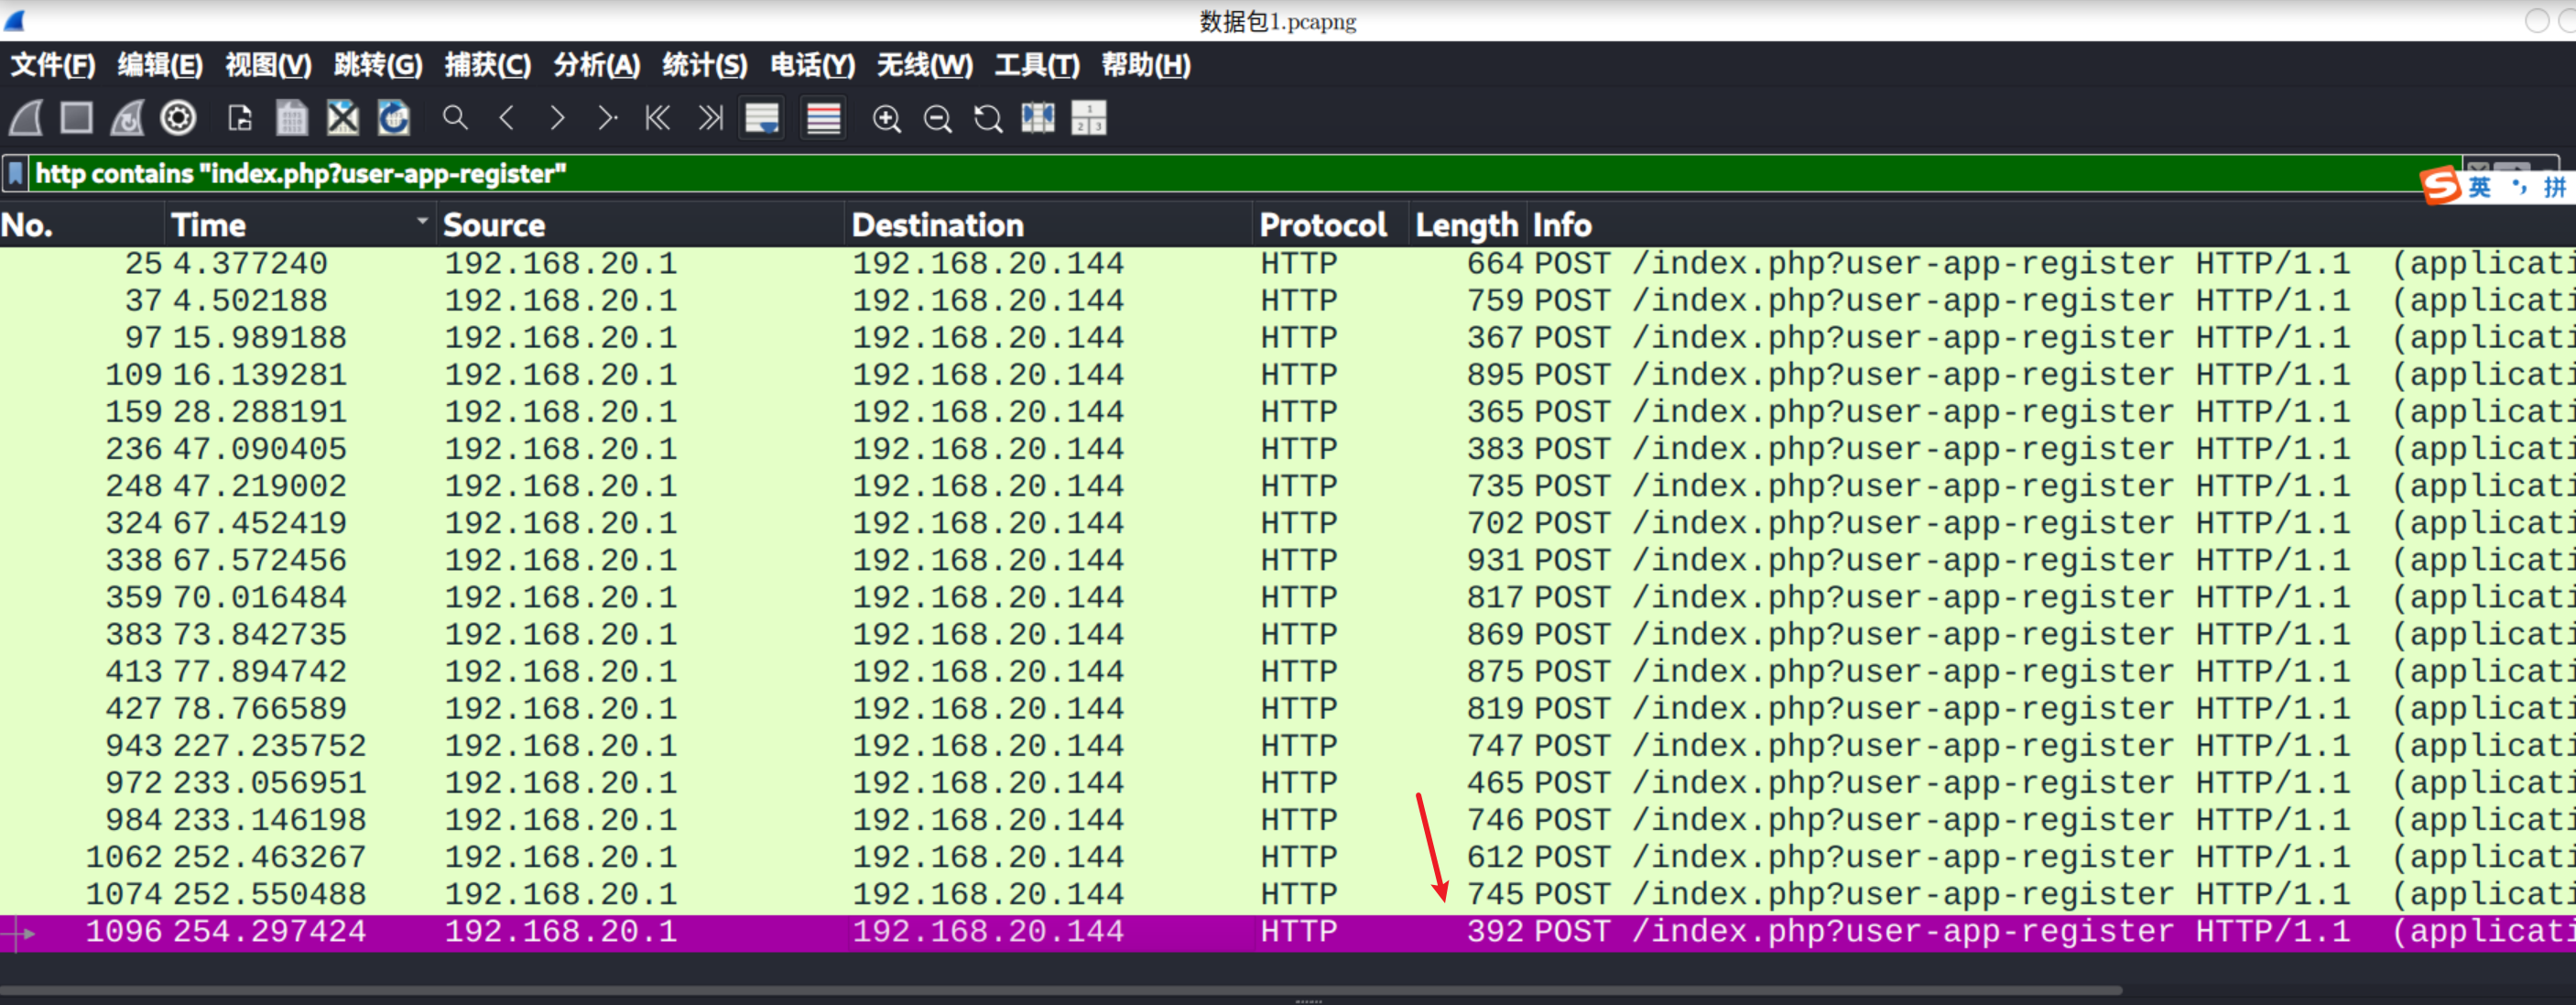Click the display filter bookmark icon

16,174
